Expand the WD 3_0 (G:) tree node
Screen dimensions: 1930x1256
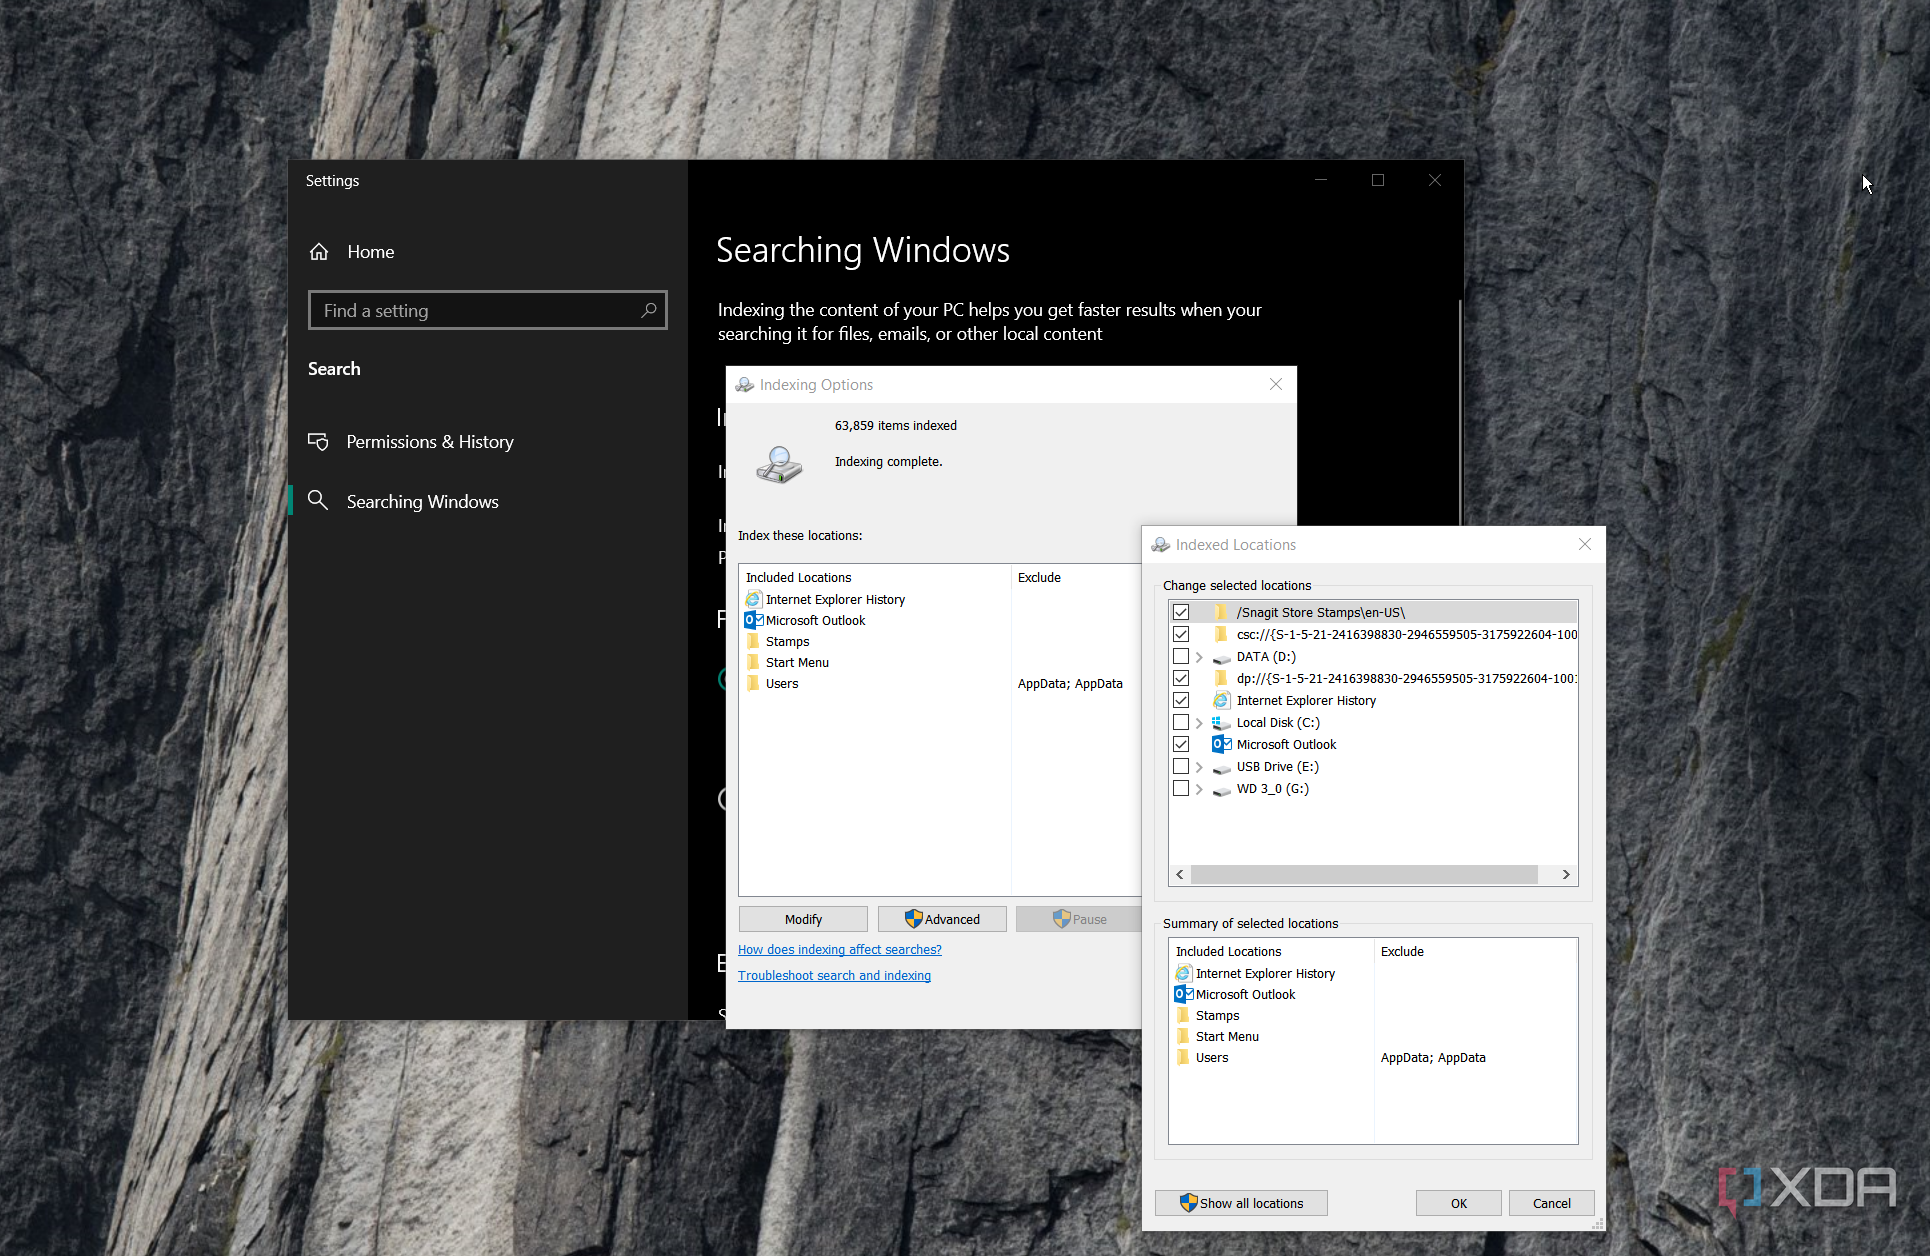pos(1199,789)
